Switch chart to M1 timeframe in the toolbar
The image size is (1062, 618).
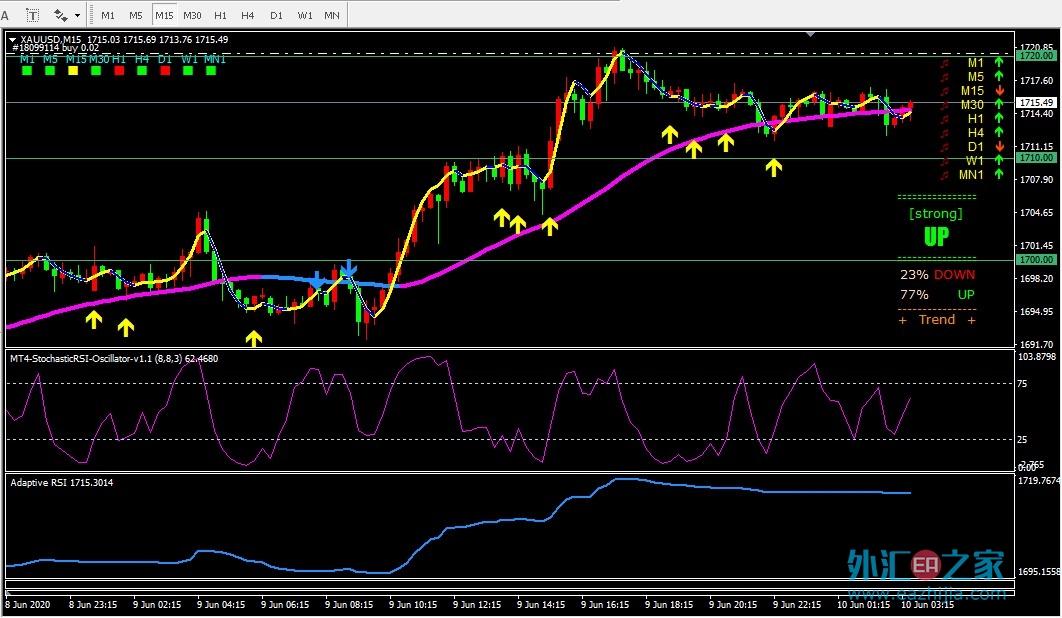coord(108,15)
